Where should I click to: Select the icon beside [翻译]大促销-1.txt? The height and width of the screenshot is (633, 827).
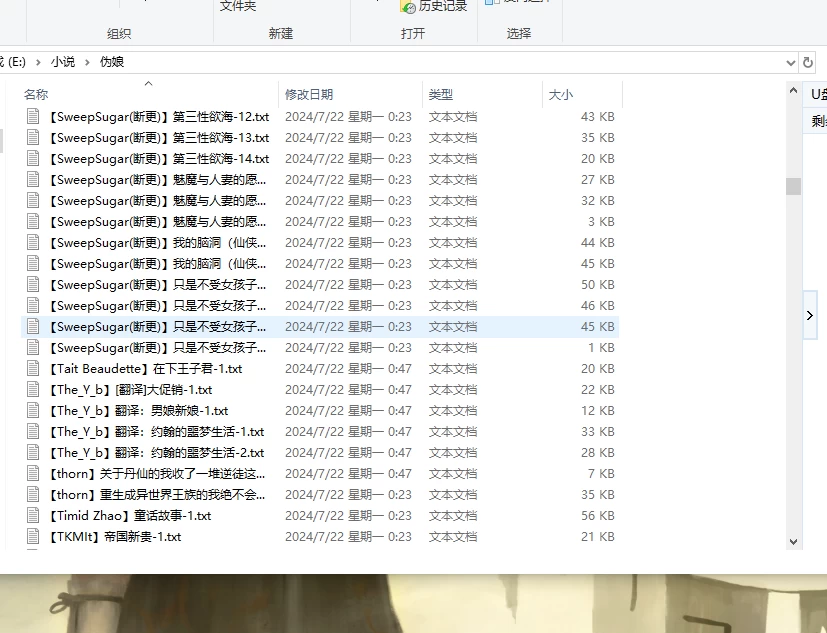pyautogui.click(x=33, y=390)
